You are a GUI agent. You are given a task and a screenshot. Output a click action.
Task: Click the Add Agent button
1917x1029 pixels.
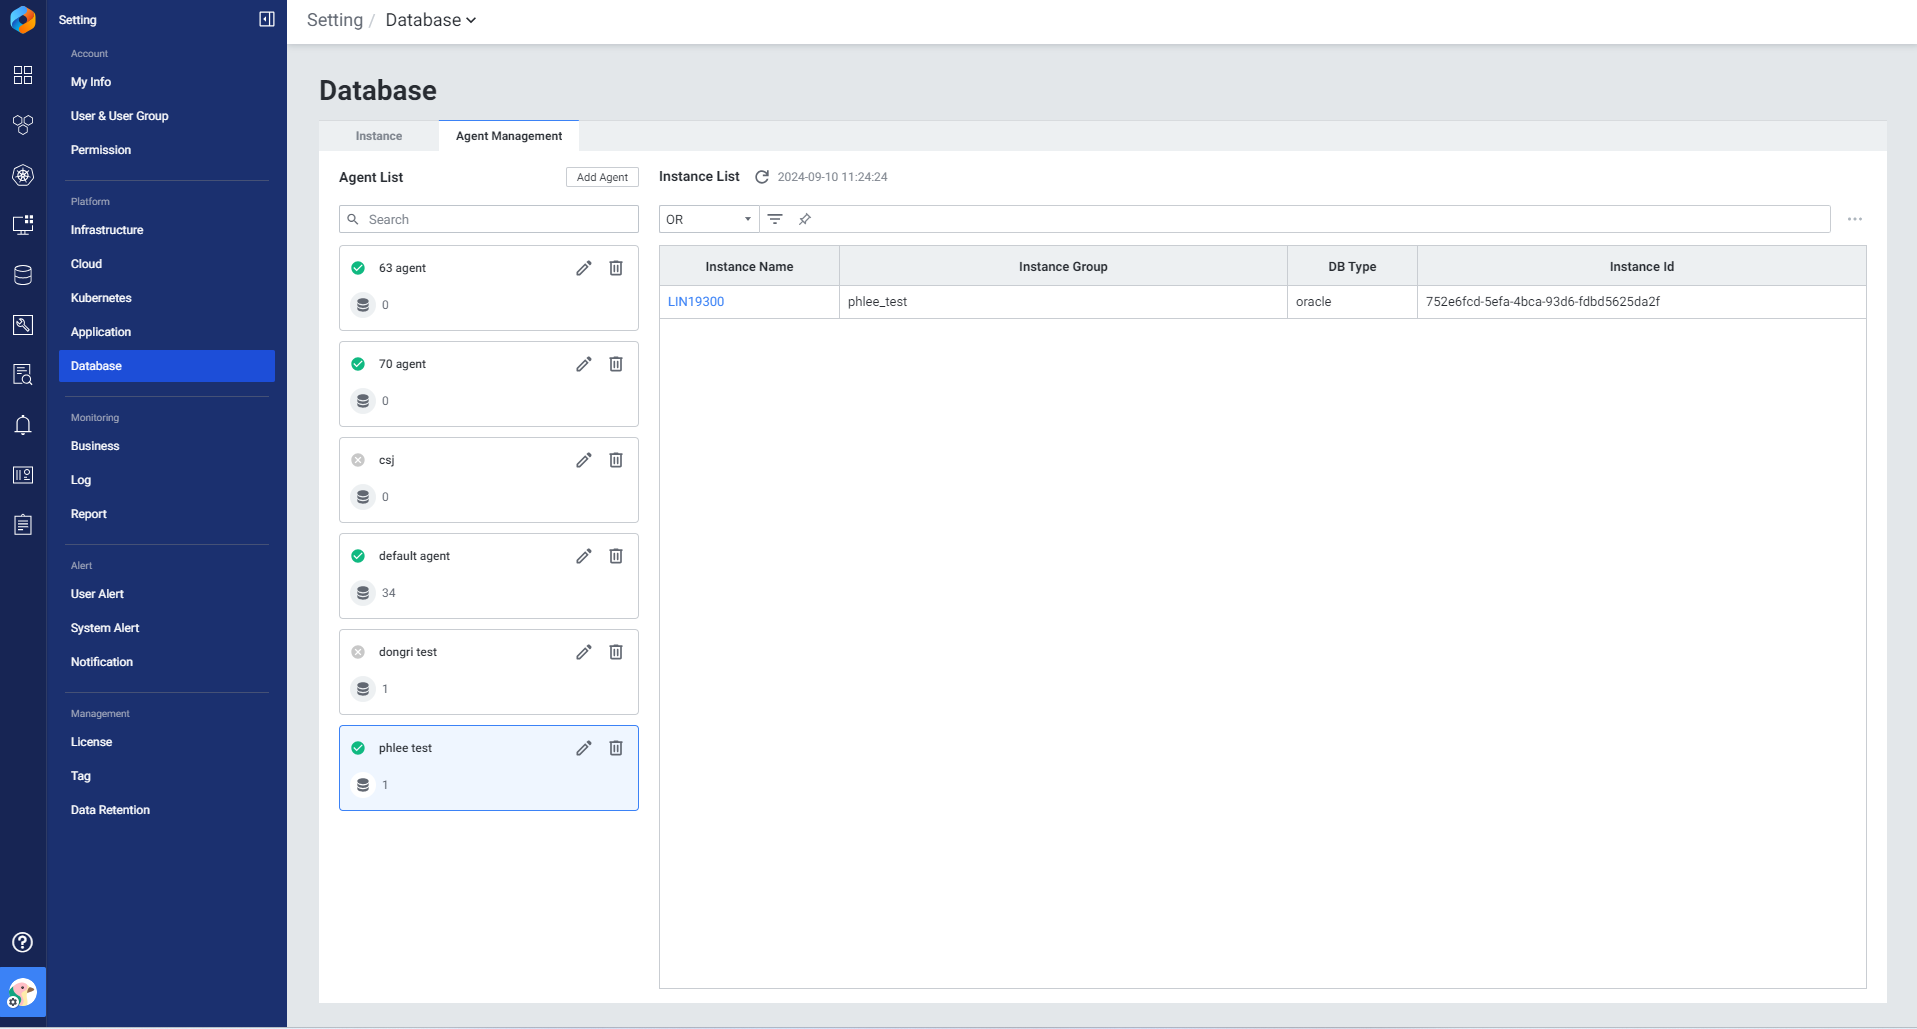click(602, 177)
